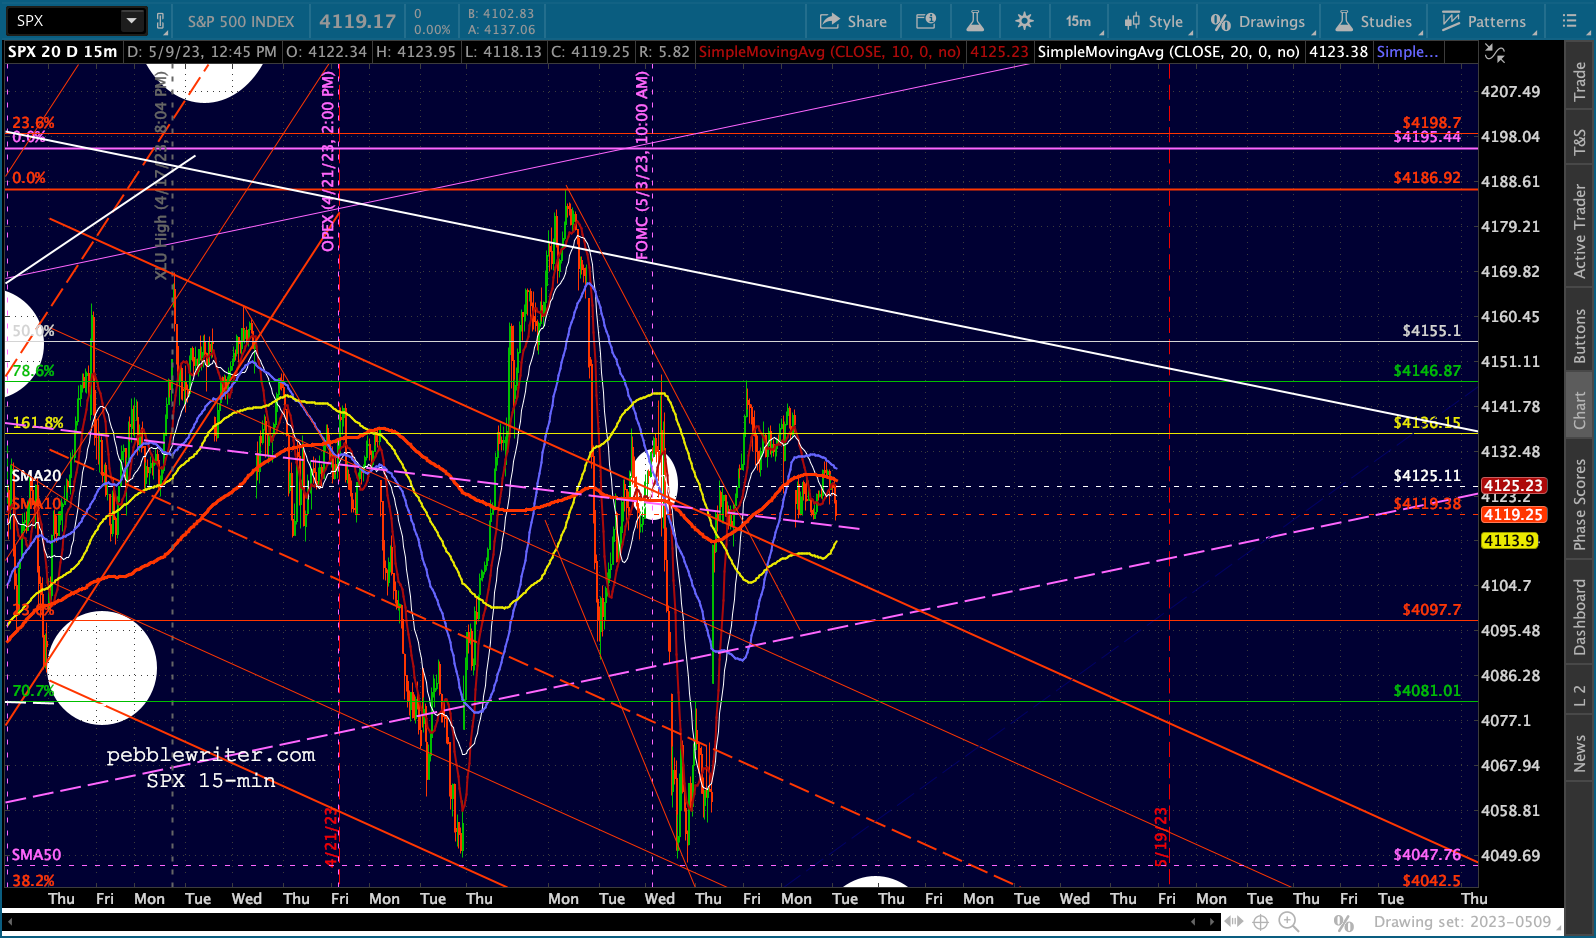The image size is (1596, 938).
Task: Expand the 15m timeframe dropdown
Action: pos(1079,21)
